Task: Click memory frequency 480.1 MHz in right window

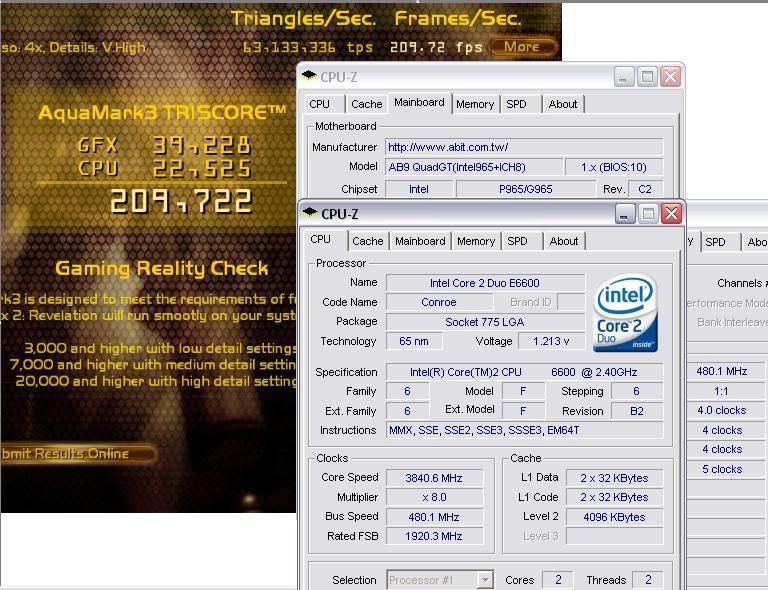Action: coord(725,371)
